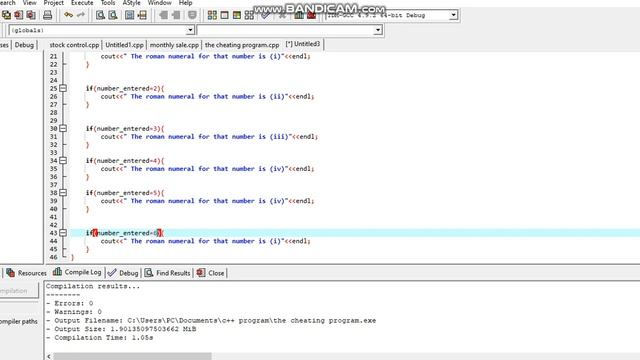This screenshot has height=360, width=640.
Task: Open the Project menu
Action: coord(53,3)
